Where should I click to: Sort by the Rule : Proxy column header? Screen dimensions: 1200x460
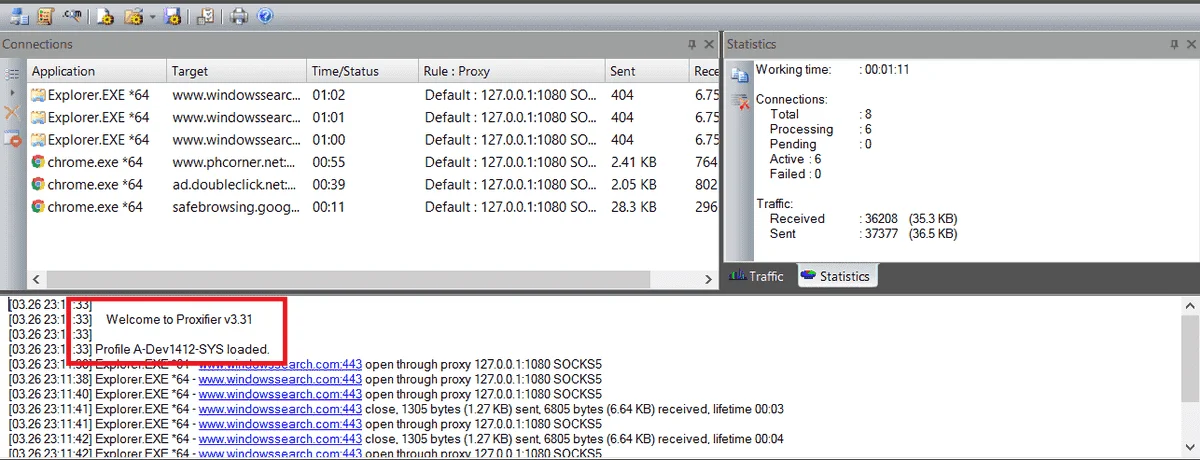[513, 71]
